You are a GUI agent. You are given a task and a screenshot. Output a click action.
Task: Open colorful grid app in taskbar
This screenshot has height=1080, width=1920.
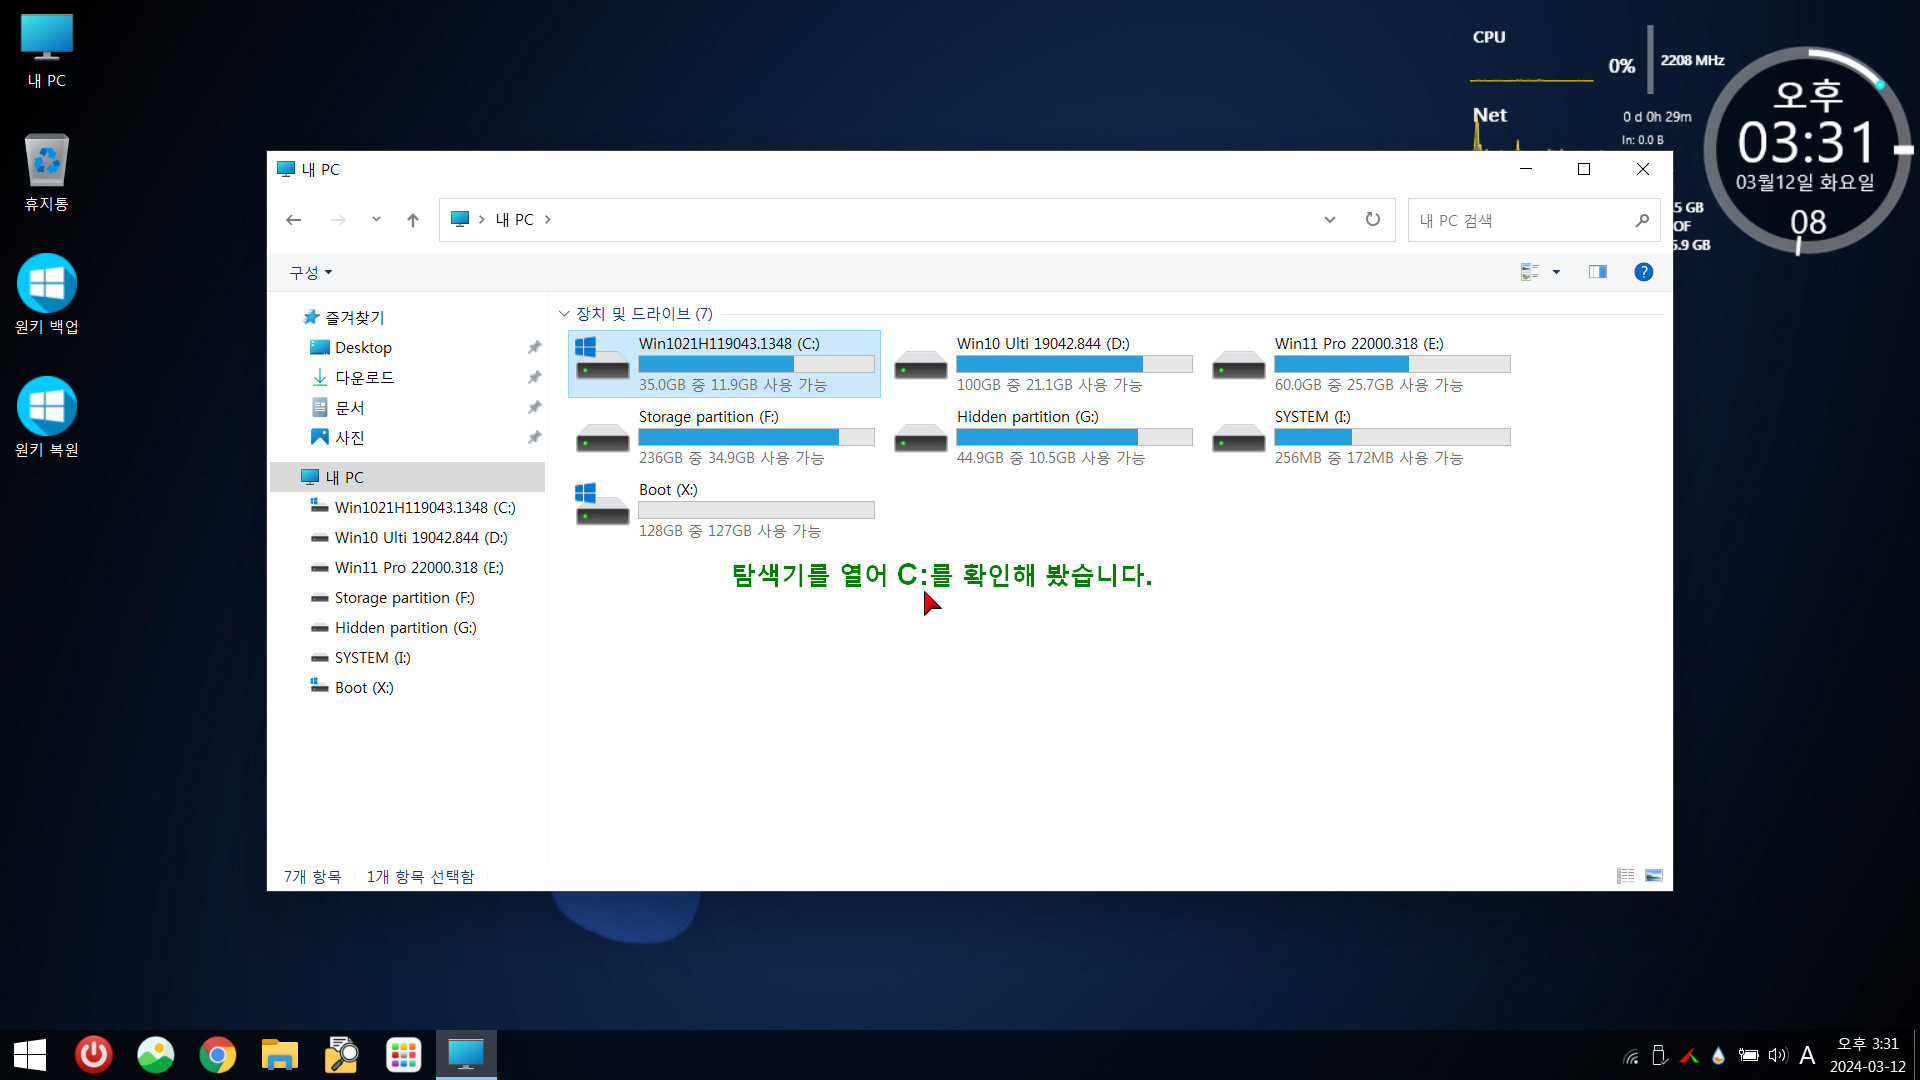point(404,1055)
